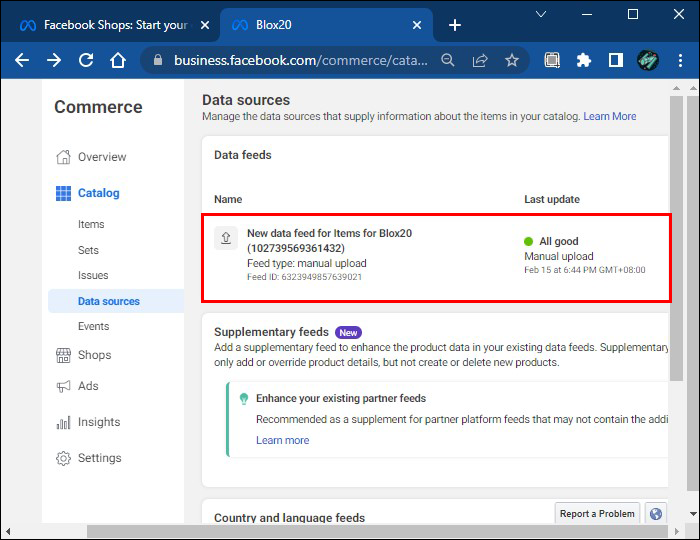Image resolution: width=700 pixels, height=540 pixels.
Task: Click the upload icon beside the data feed
Action: (225, 238)
